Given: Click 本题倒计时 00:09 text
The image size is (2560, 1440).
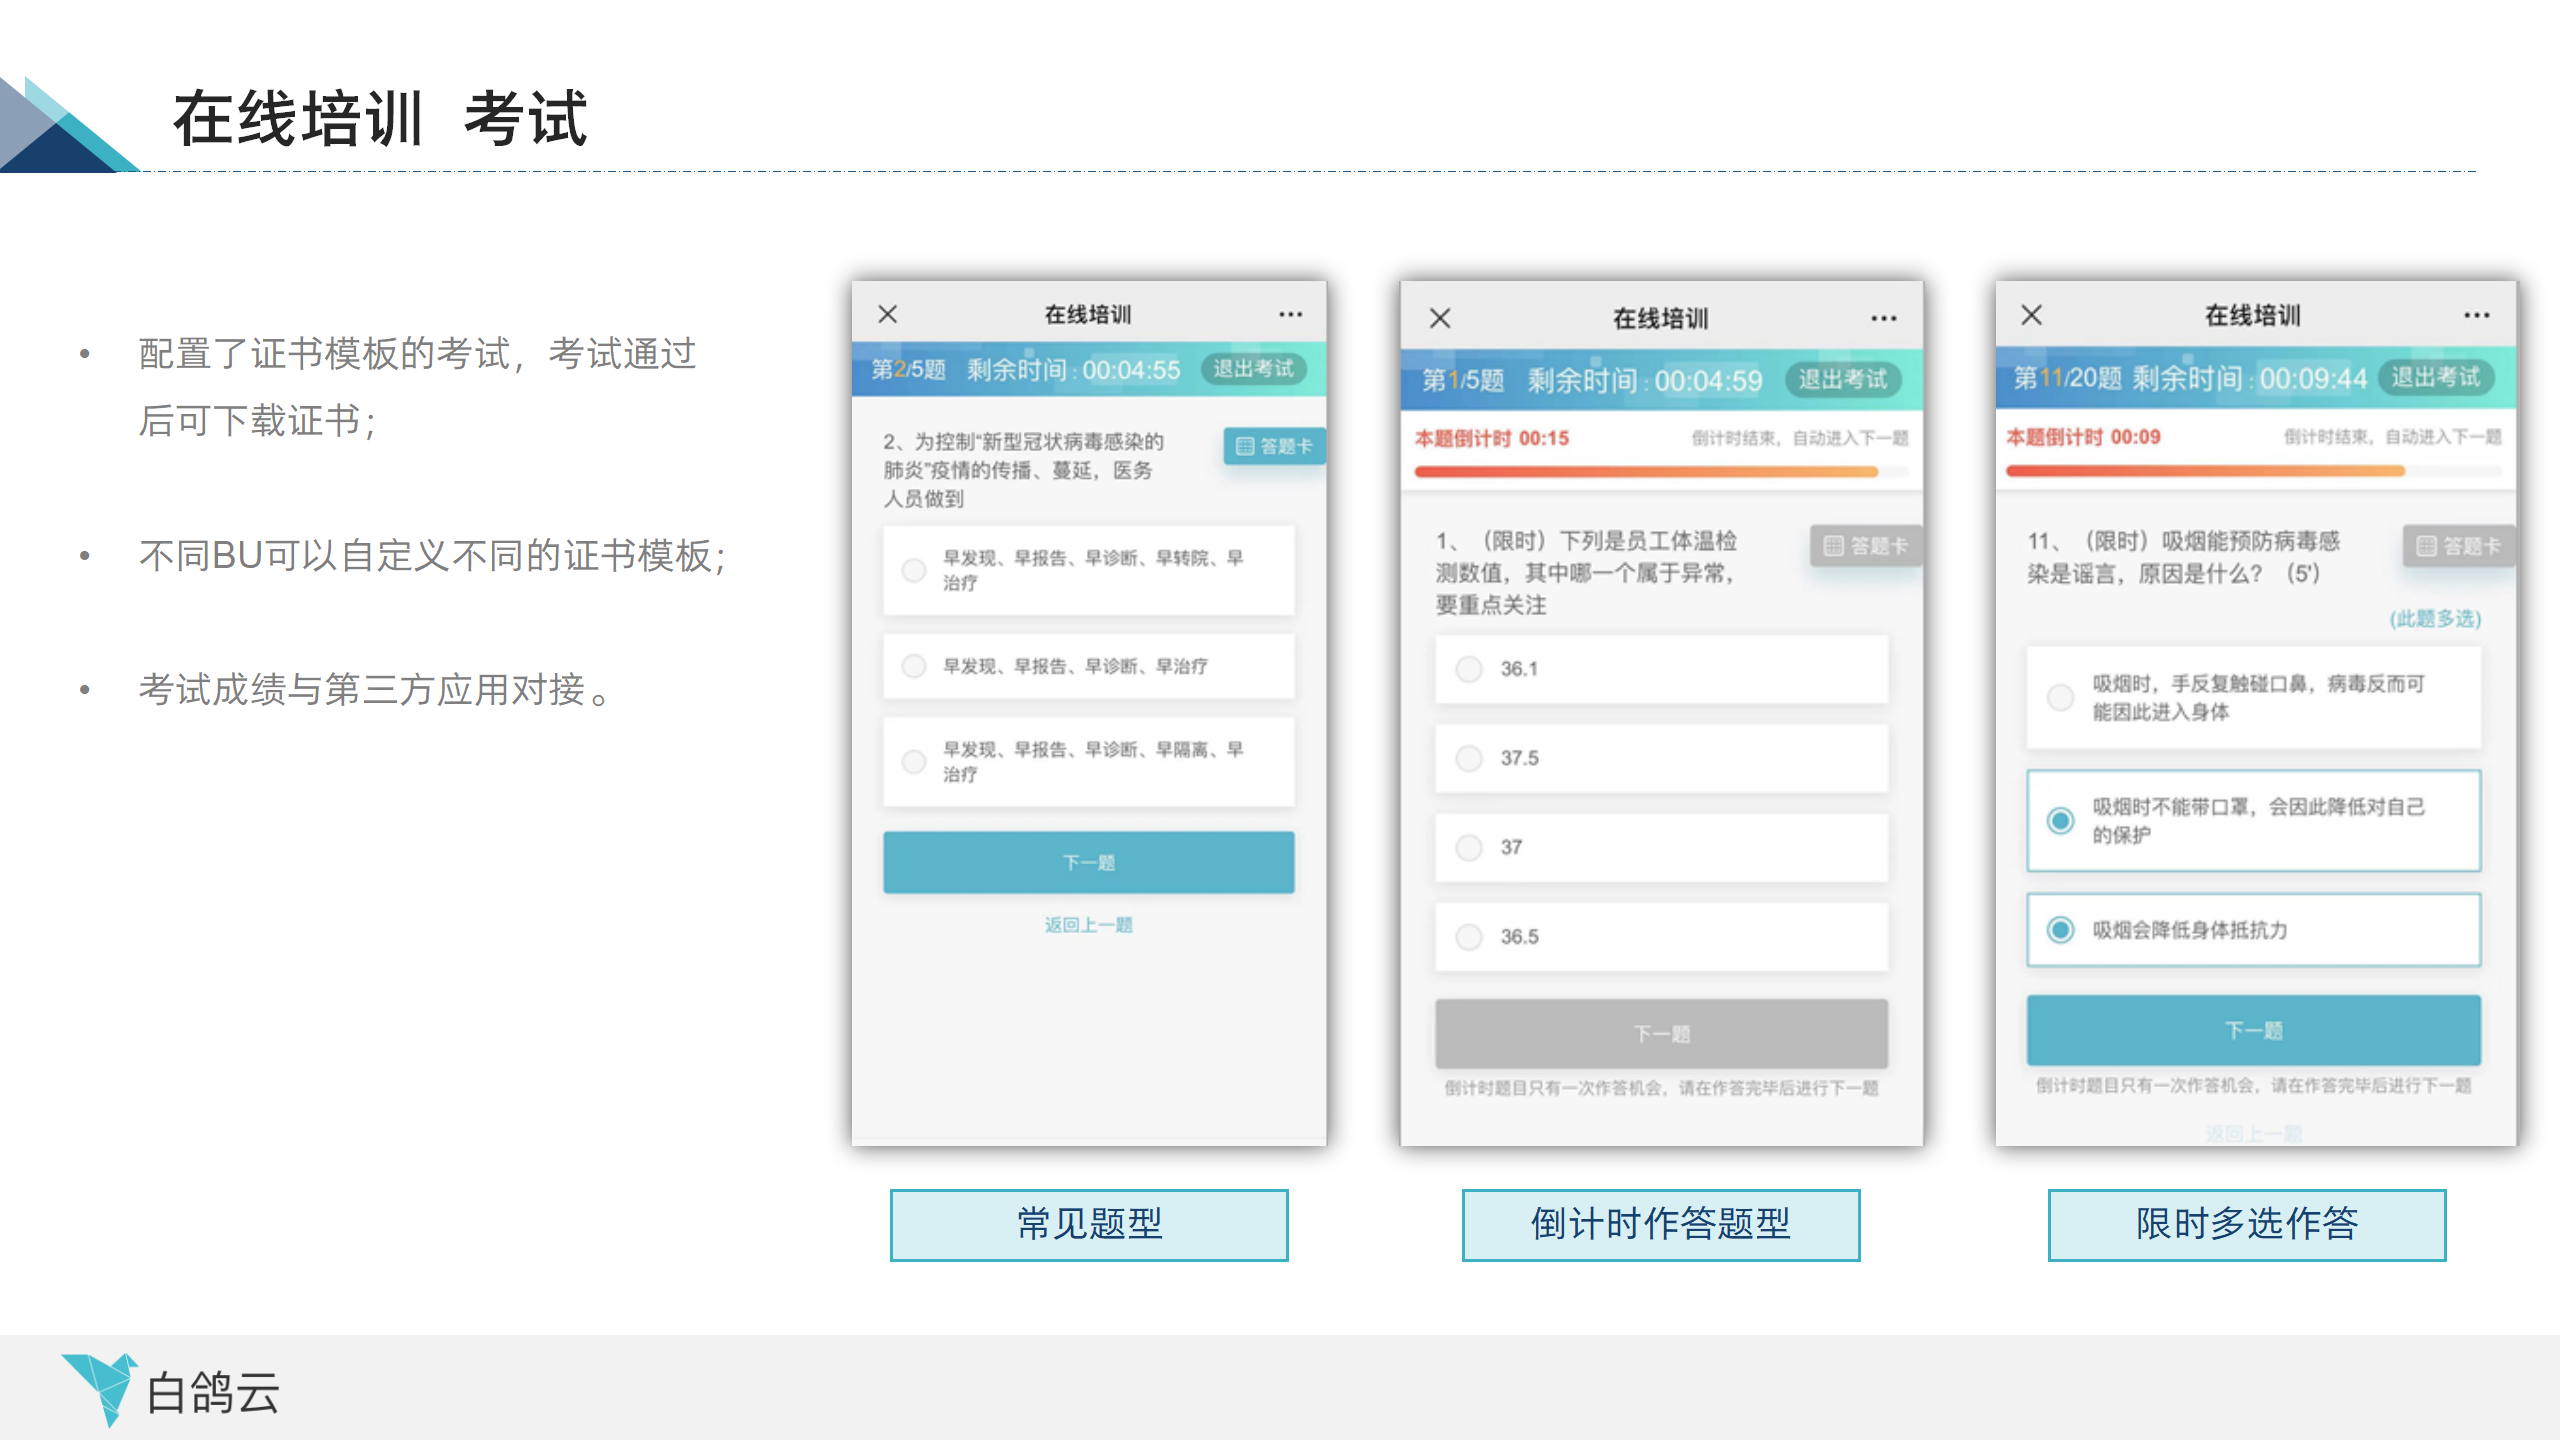Looking at the screenshot, I should click(2084, 437).
